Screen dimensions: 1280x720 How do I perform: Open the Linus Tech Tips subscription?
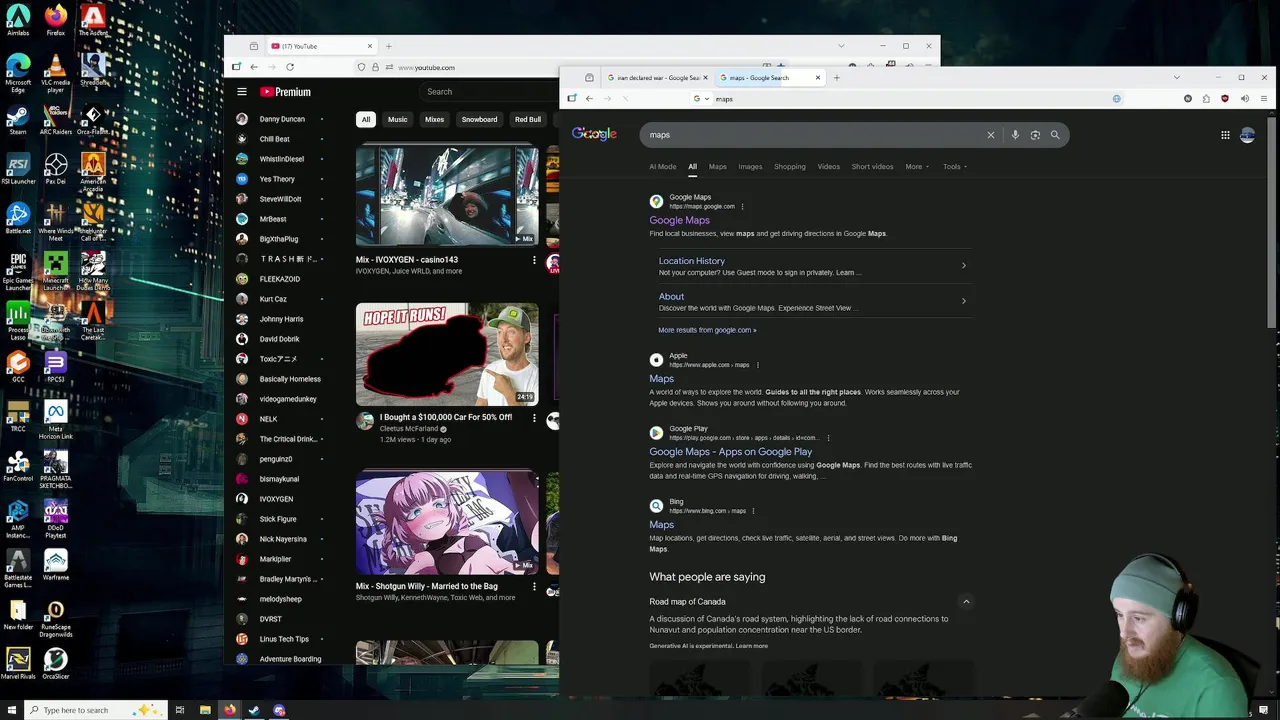coord(284,639)
